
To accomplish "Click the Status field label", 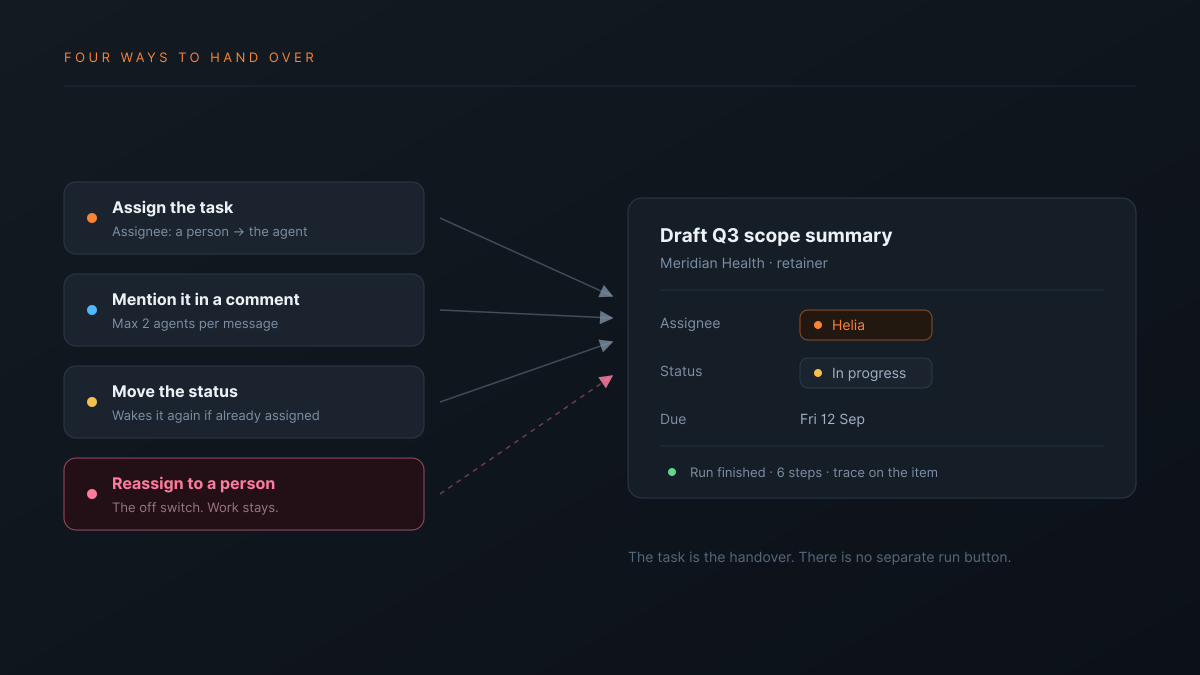I will 681,371.
